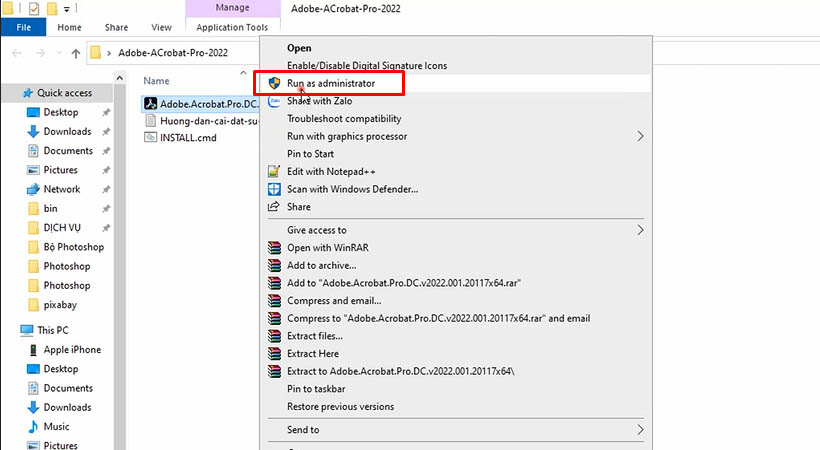Open the recent locations dropdown arrow
Screen dimensions: 820x450
pos(59,53)
